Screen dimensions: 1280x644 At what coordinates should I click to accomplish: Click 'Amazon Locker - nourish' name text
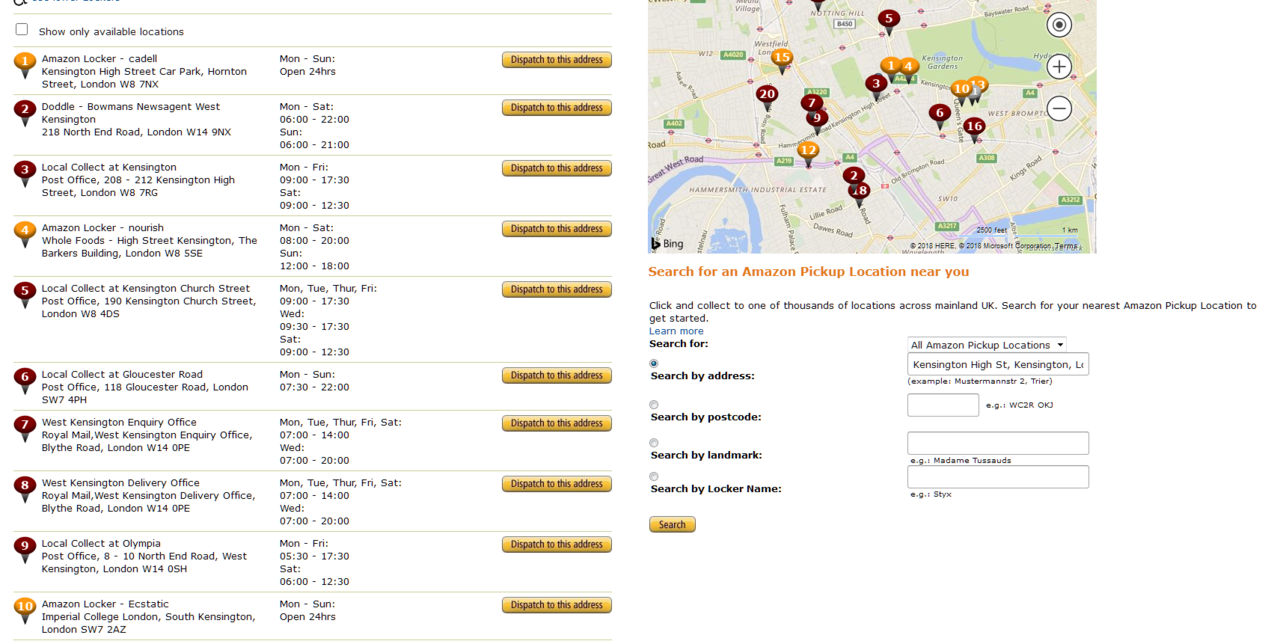coord(103,228)
